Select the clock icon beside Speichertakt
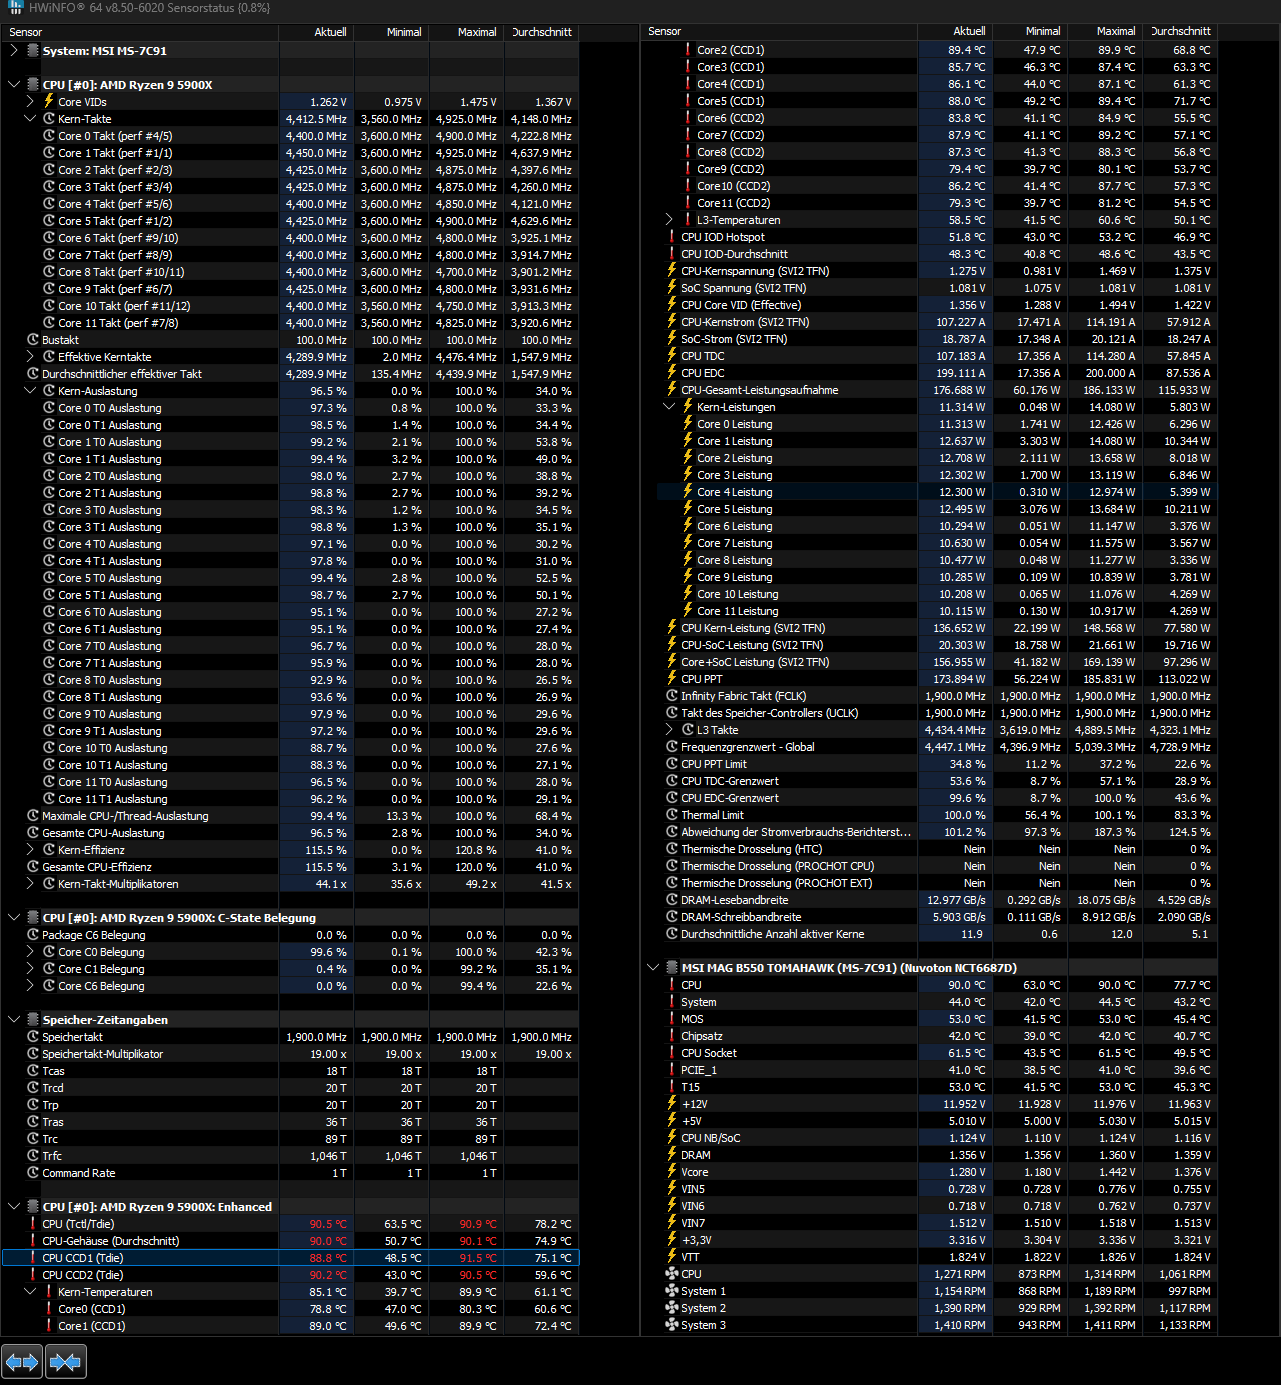Screen dimensions: 1281x1385 [x=33, y=1037]
